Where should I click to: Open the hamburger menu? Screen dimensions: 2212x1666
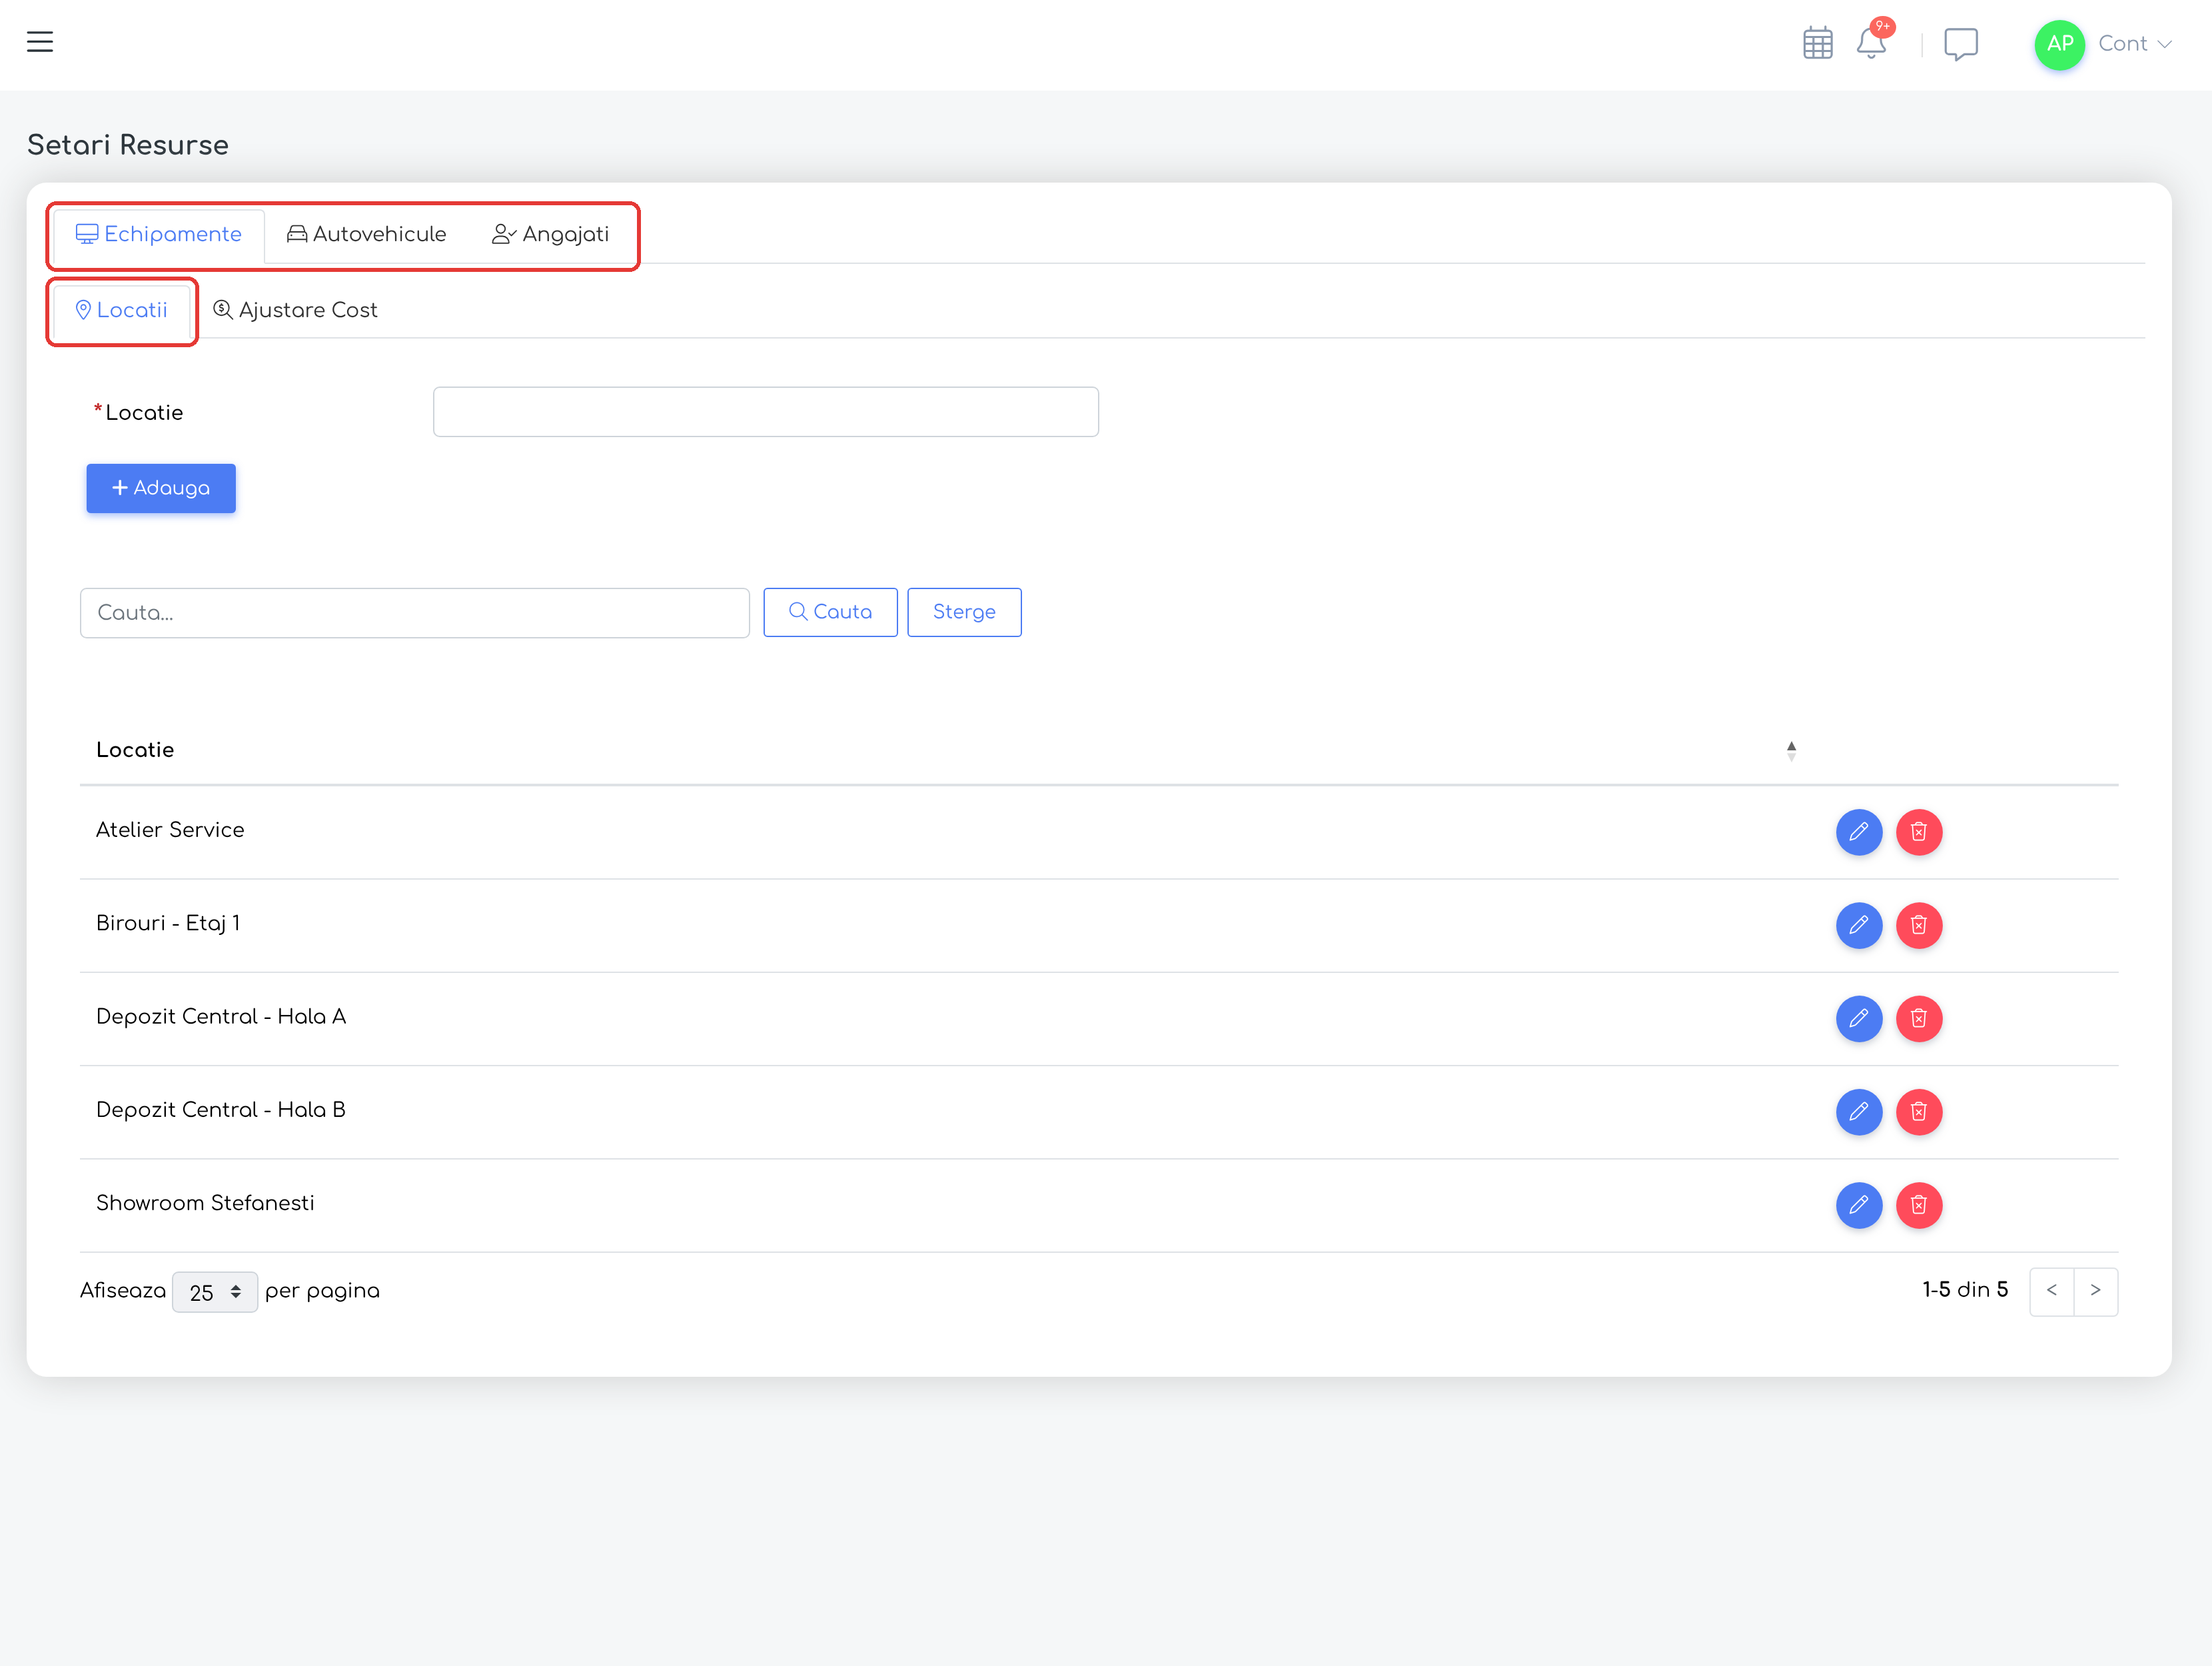point(40,42)
